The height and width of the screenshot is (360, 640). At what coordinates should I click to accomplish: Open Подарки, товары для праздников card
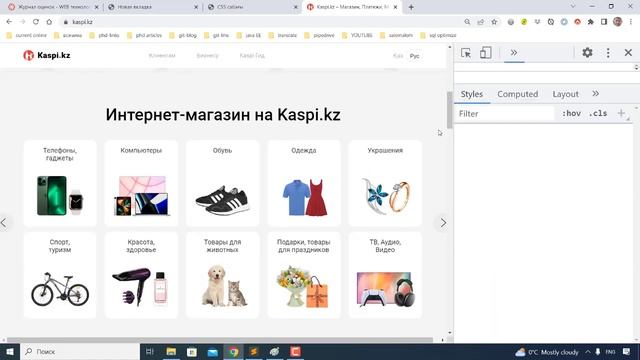click(x=304, y=275)
